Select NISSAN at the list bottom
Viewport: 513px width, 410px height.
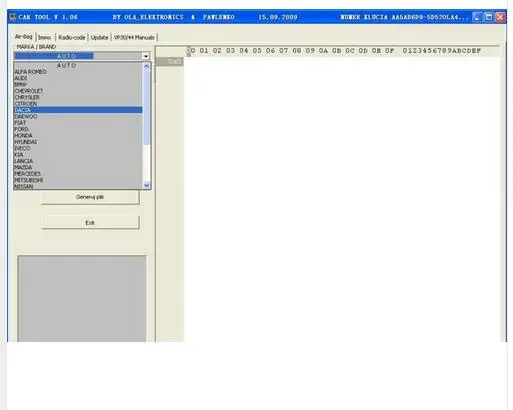(78, 186)
